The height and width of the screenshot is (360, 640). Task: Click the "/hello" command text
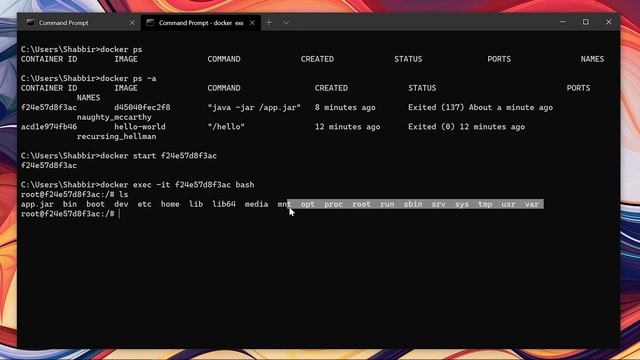(226, 127)
